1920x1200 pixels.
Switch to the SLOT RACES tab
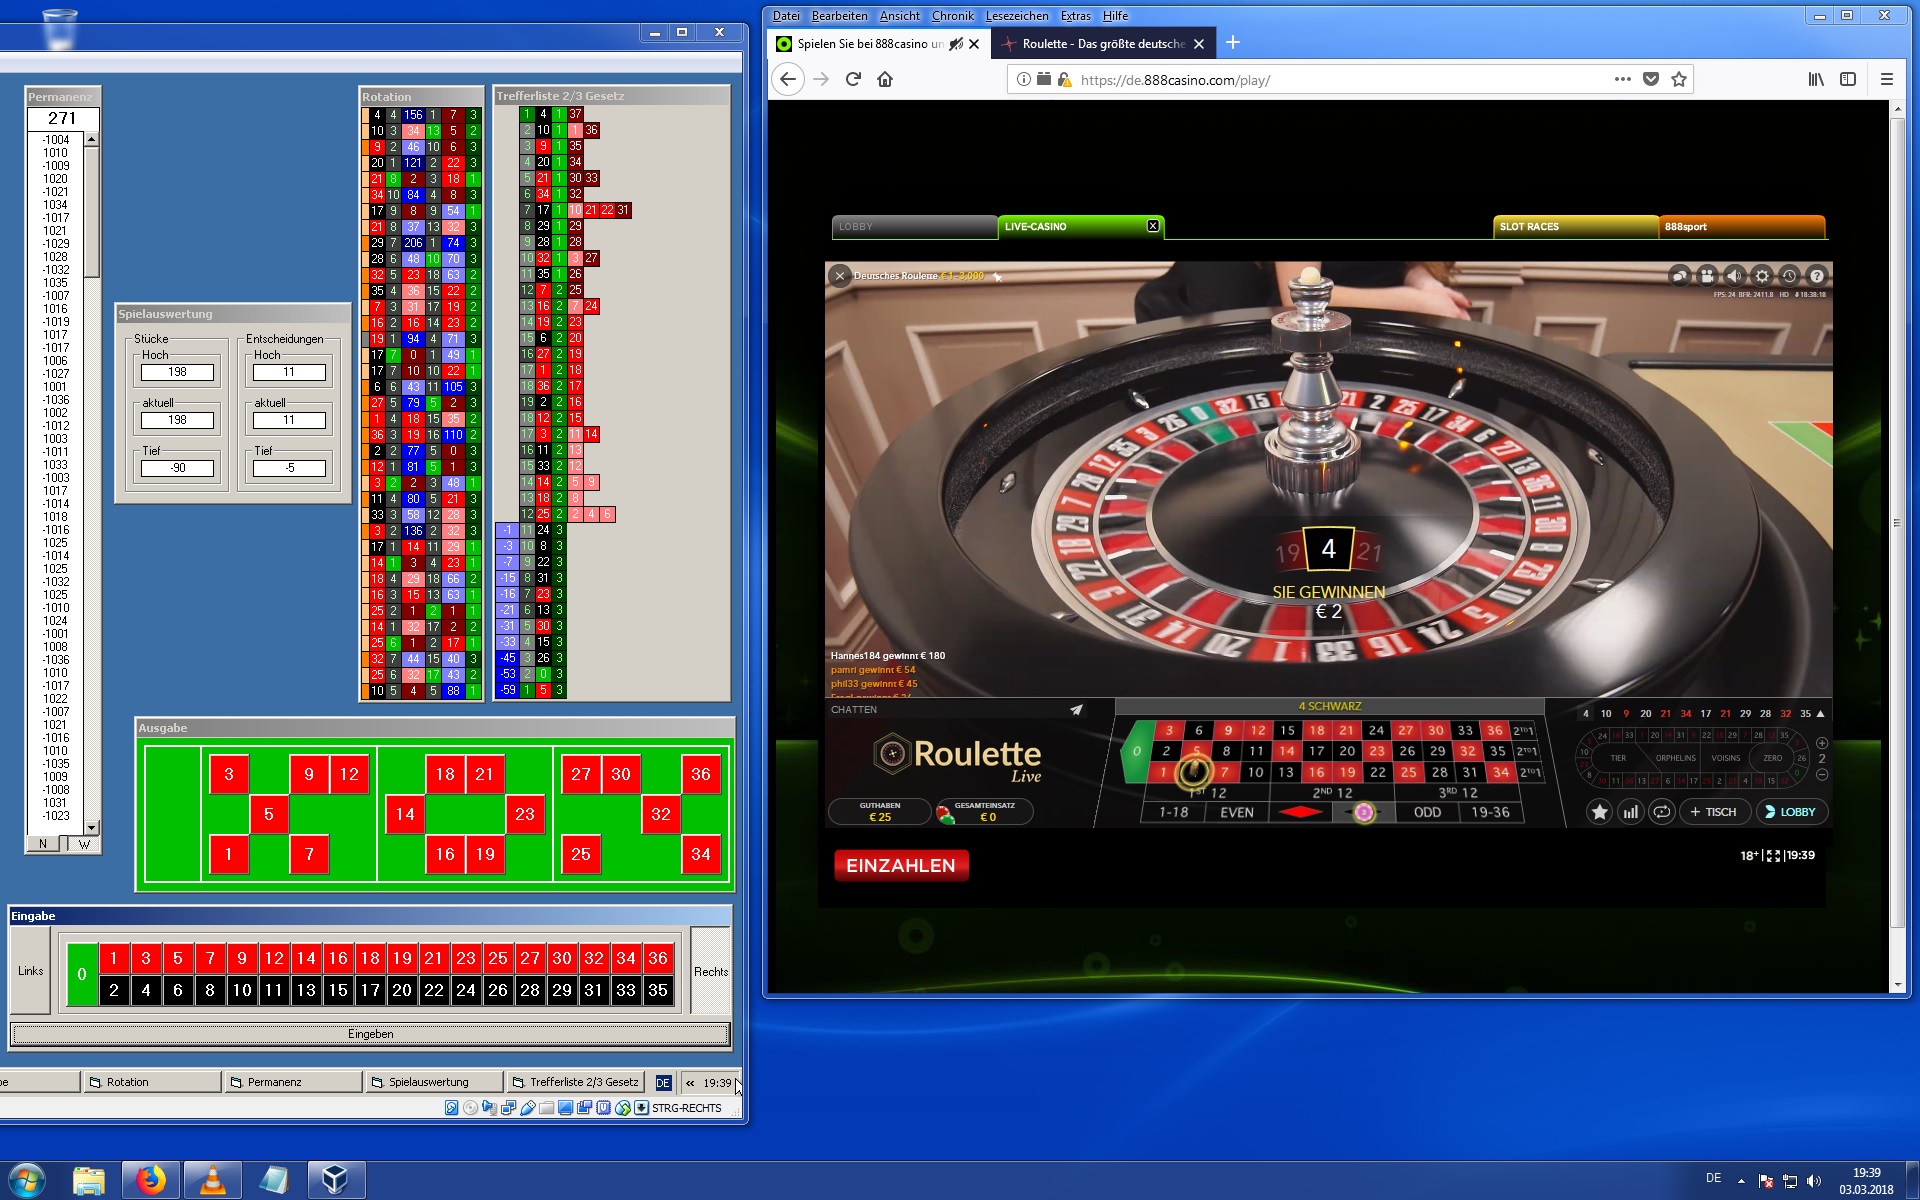tap(1574, 227)
